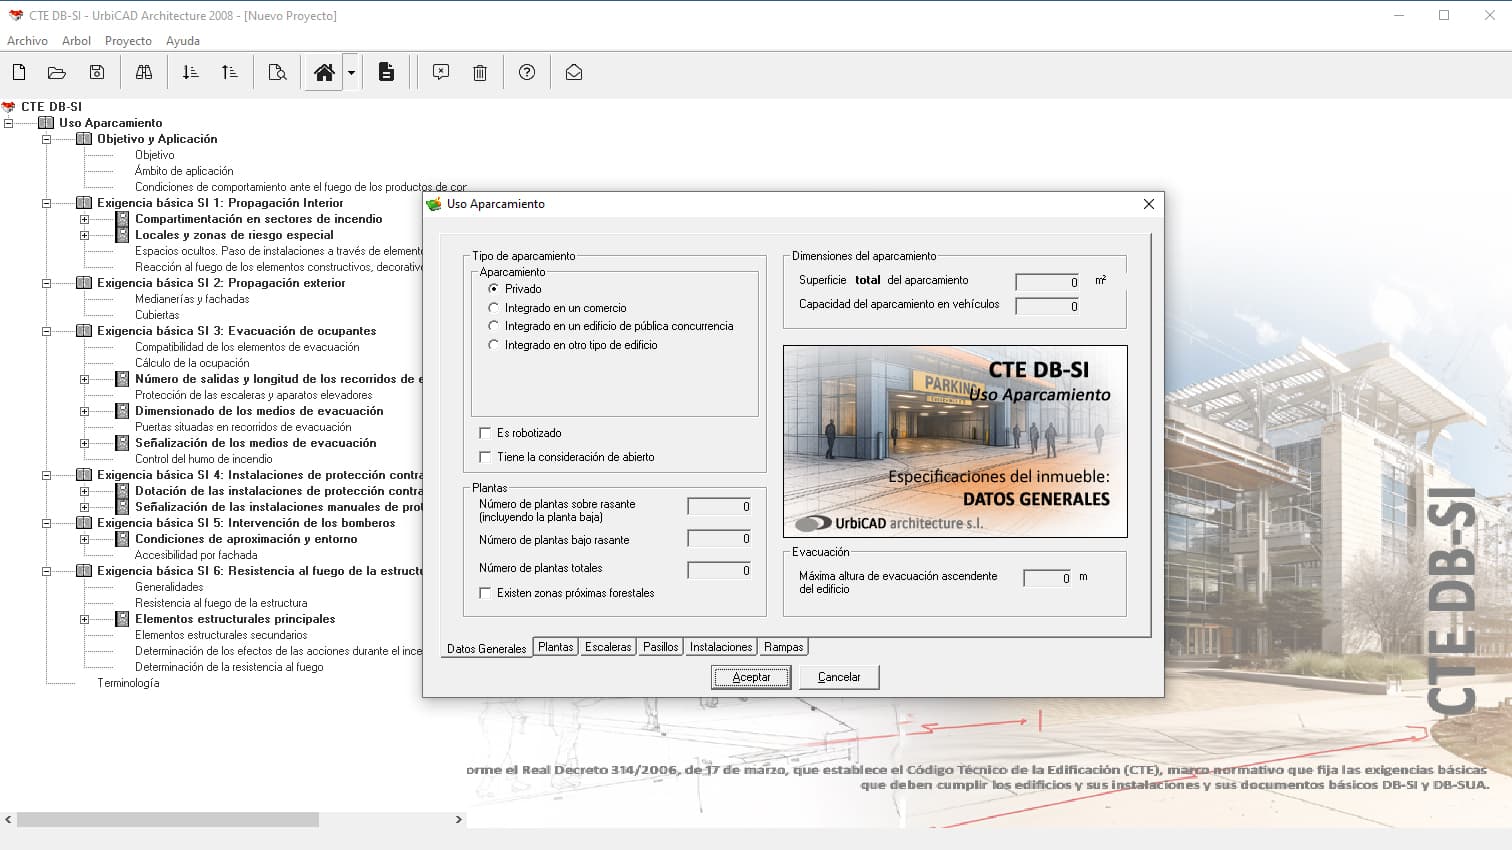Click the black document report icon
Screen dimensions: 1512x850
[386, 72]
